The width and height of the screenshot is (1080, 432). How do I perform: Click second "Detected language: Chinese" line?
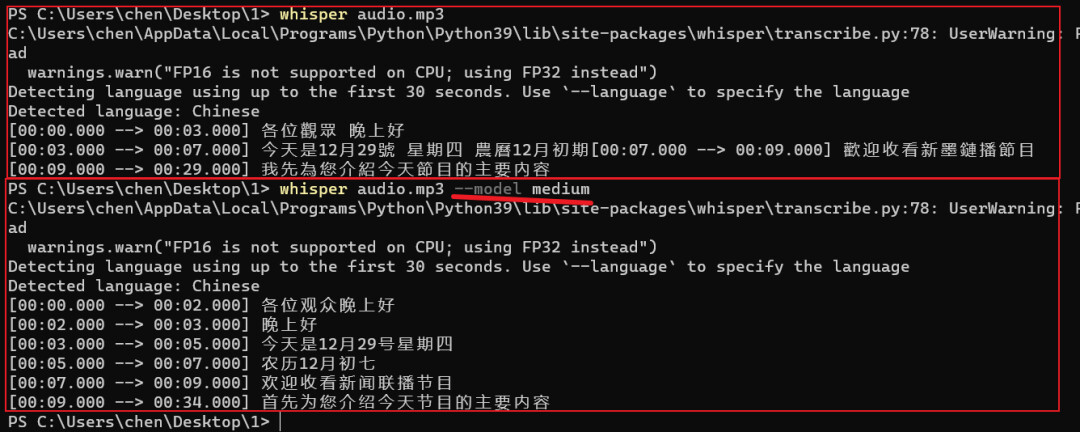point(134,286)
